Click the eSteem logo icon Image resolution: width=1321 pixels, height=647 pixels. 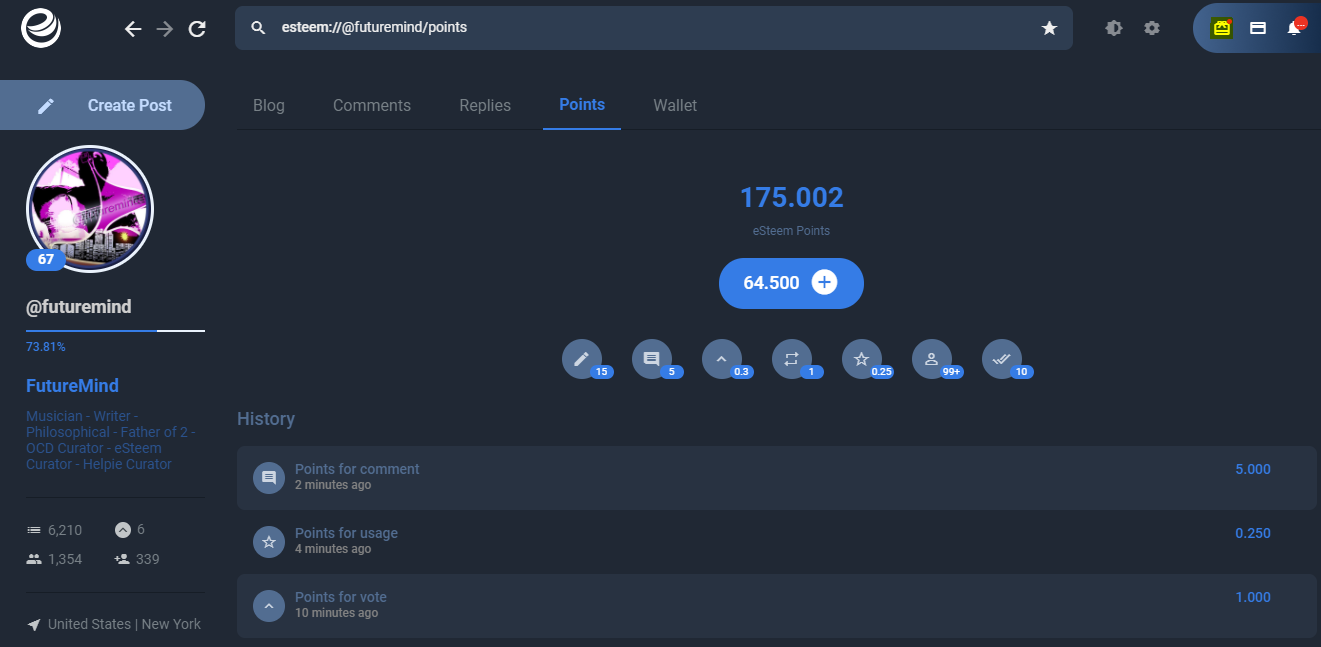(x=41, y=28)
